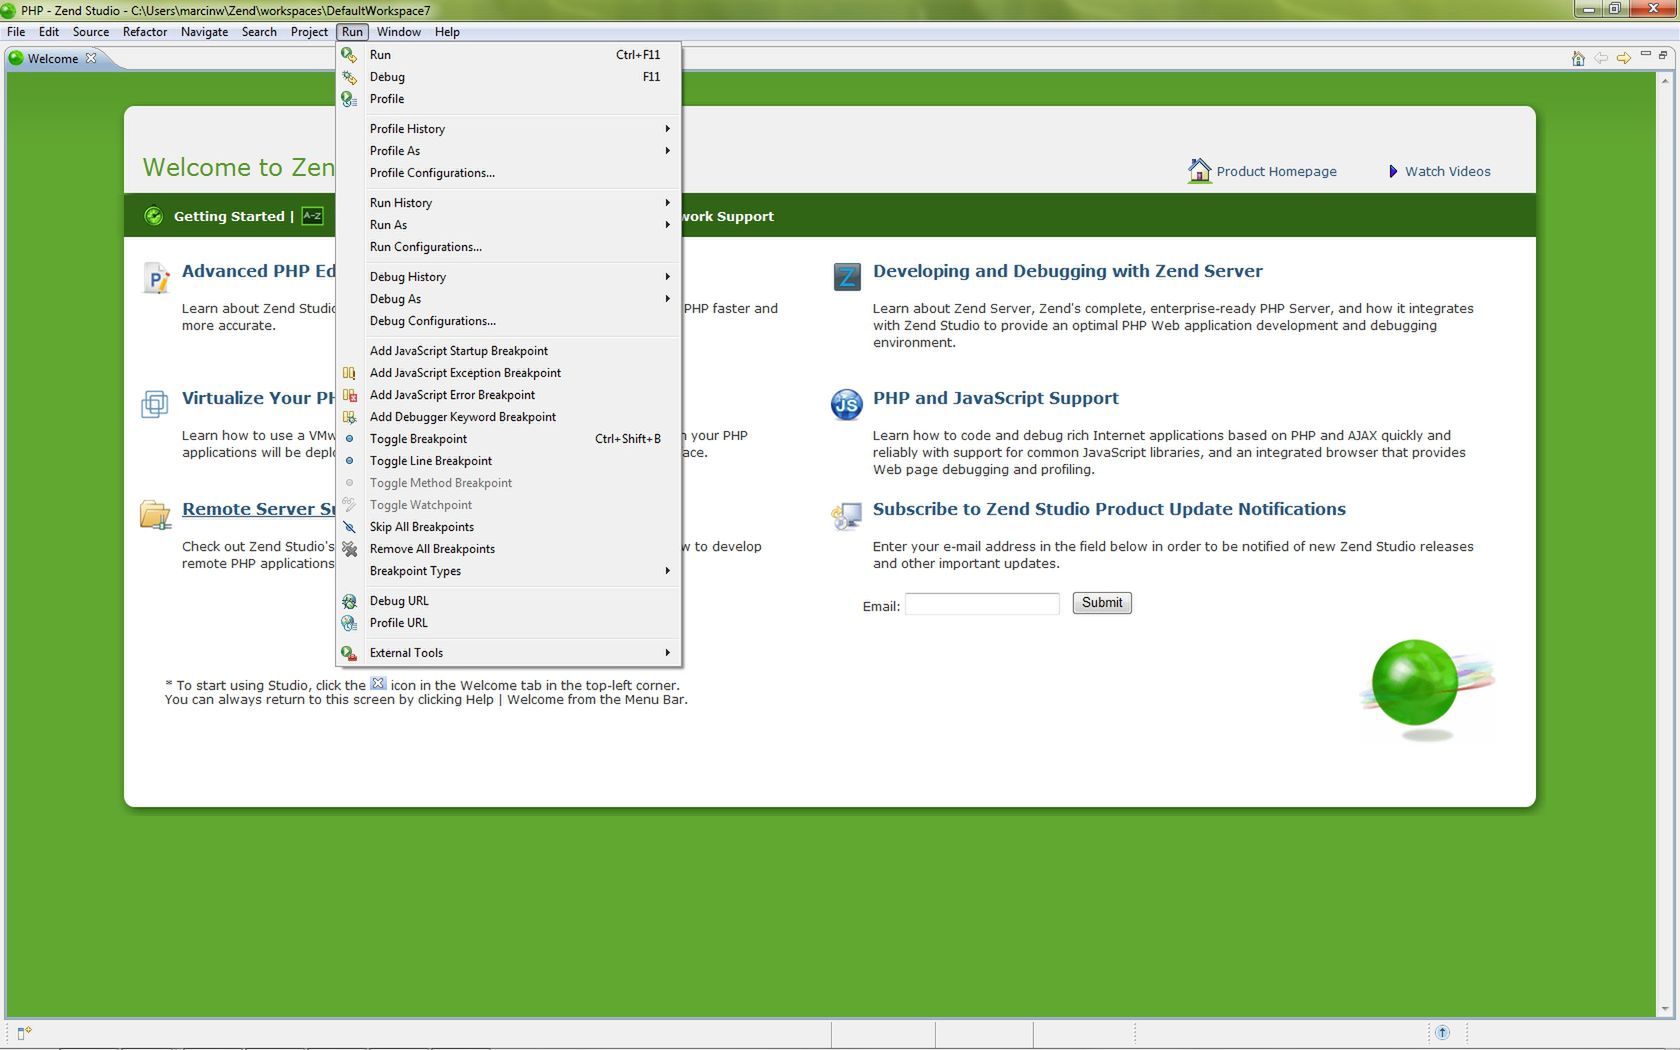The height and width of the screenshot is (1050, 1680).
Task: Click the Add JavaScript Exception Breakpoint icon
Action: point(349,373)
